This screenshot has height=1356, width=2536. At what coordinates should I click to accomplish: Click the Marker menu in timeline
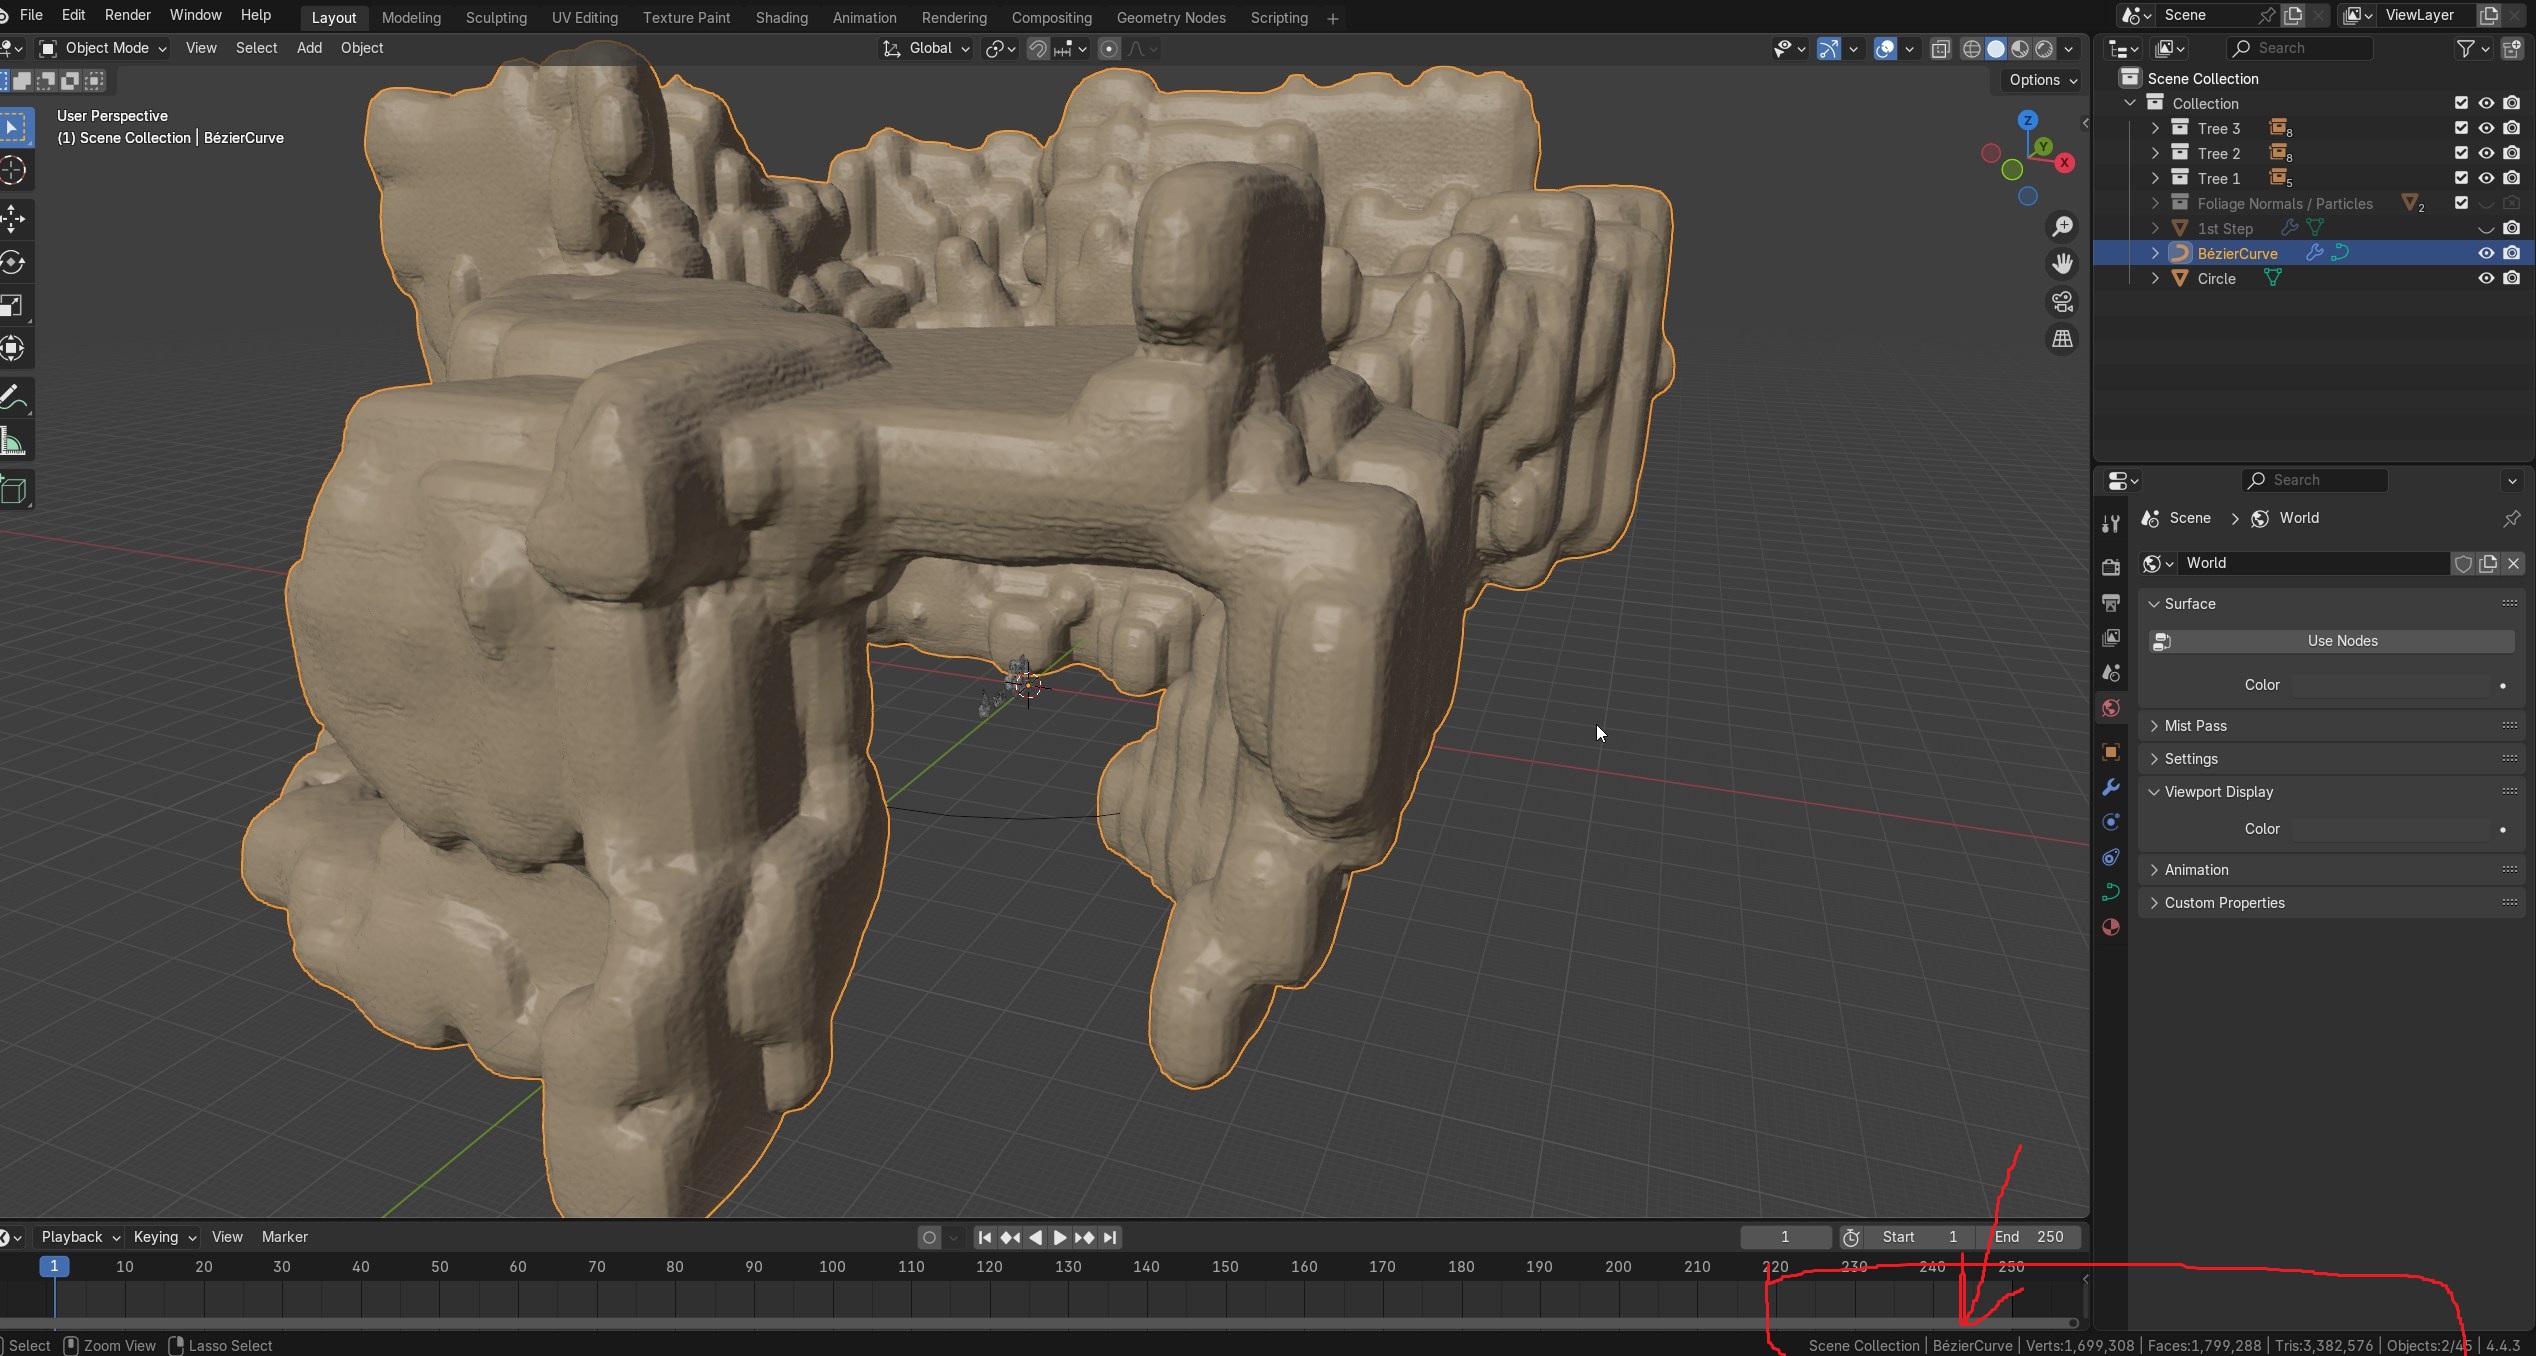click(x=285, y=1237)
